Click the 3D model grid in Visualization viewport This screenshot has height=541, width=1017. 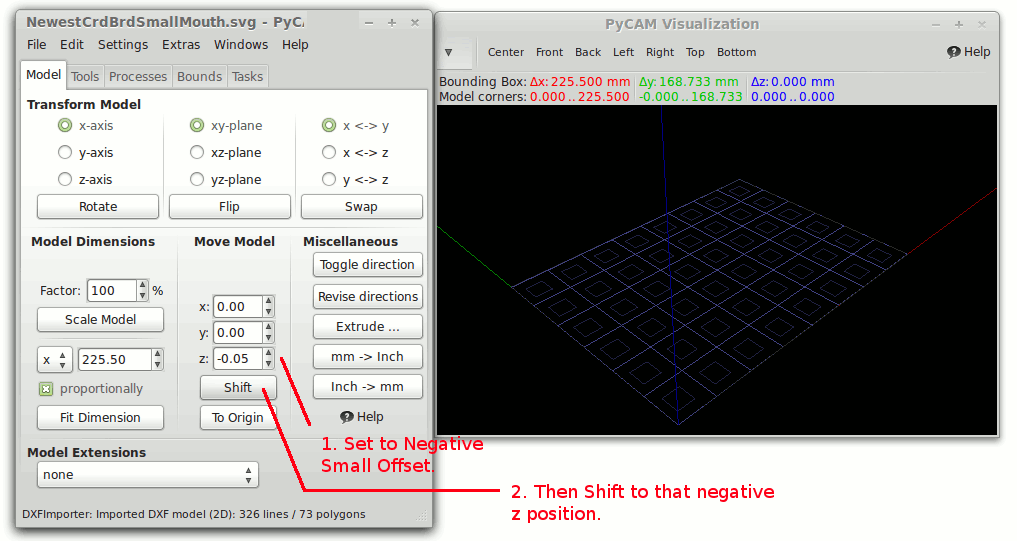point(709,300)
